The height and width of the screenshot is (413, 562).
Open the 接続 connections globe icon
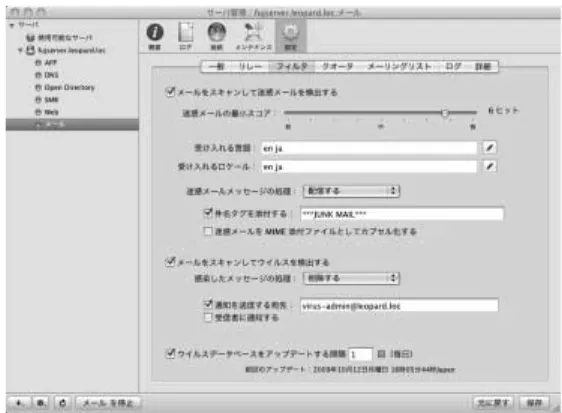[x=216, y=36]
